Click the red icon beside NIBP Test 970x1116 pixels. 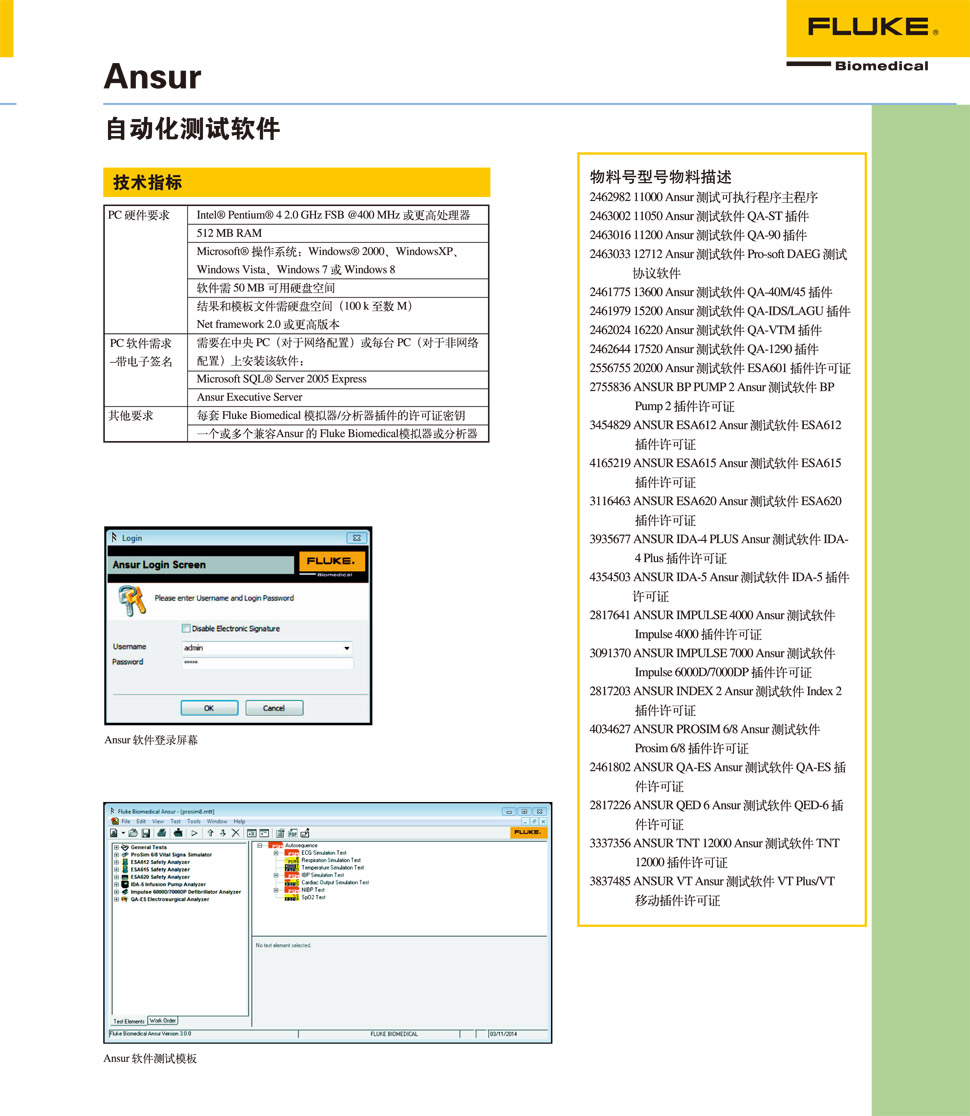(x=292, y=890)
